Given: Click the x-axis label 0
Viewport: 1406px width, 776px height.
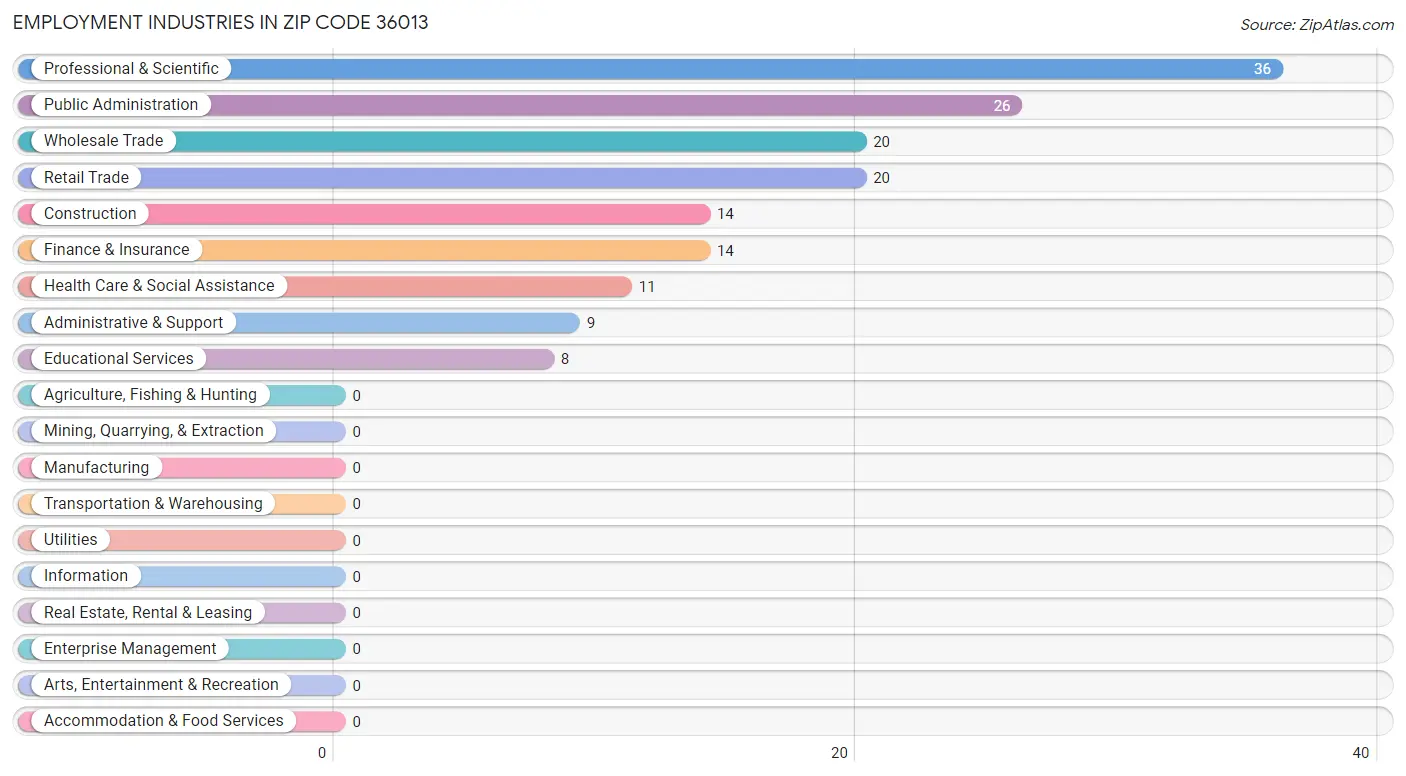Looking at the screenshot, I should (x=322, y=753).
